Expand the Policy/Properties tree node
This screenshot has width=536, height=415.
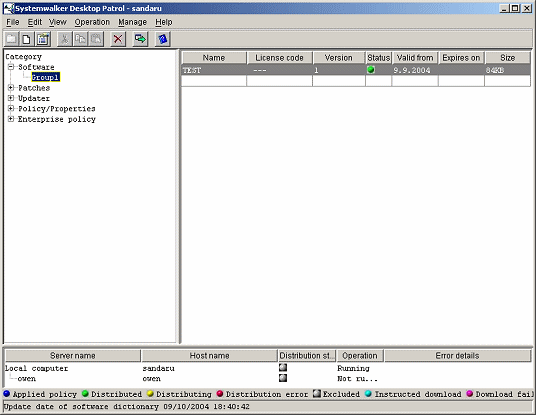coord(11,109)
